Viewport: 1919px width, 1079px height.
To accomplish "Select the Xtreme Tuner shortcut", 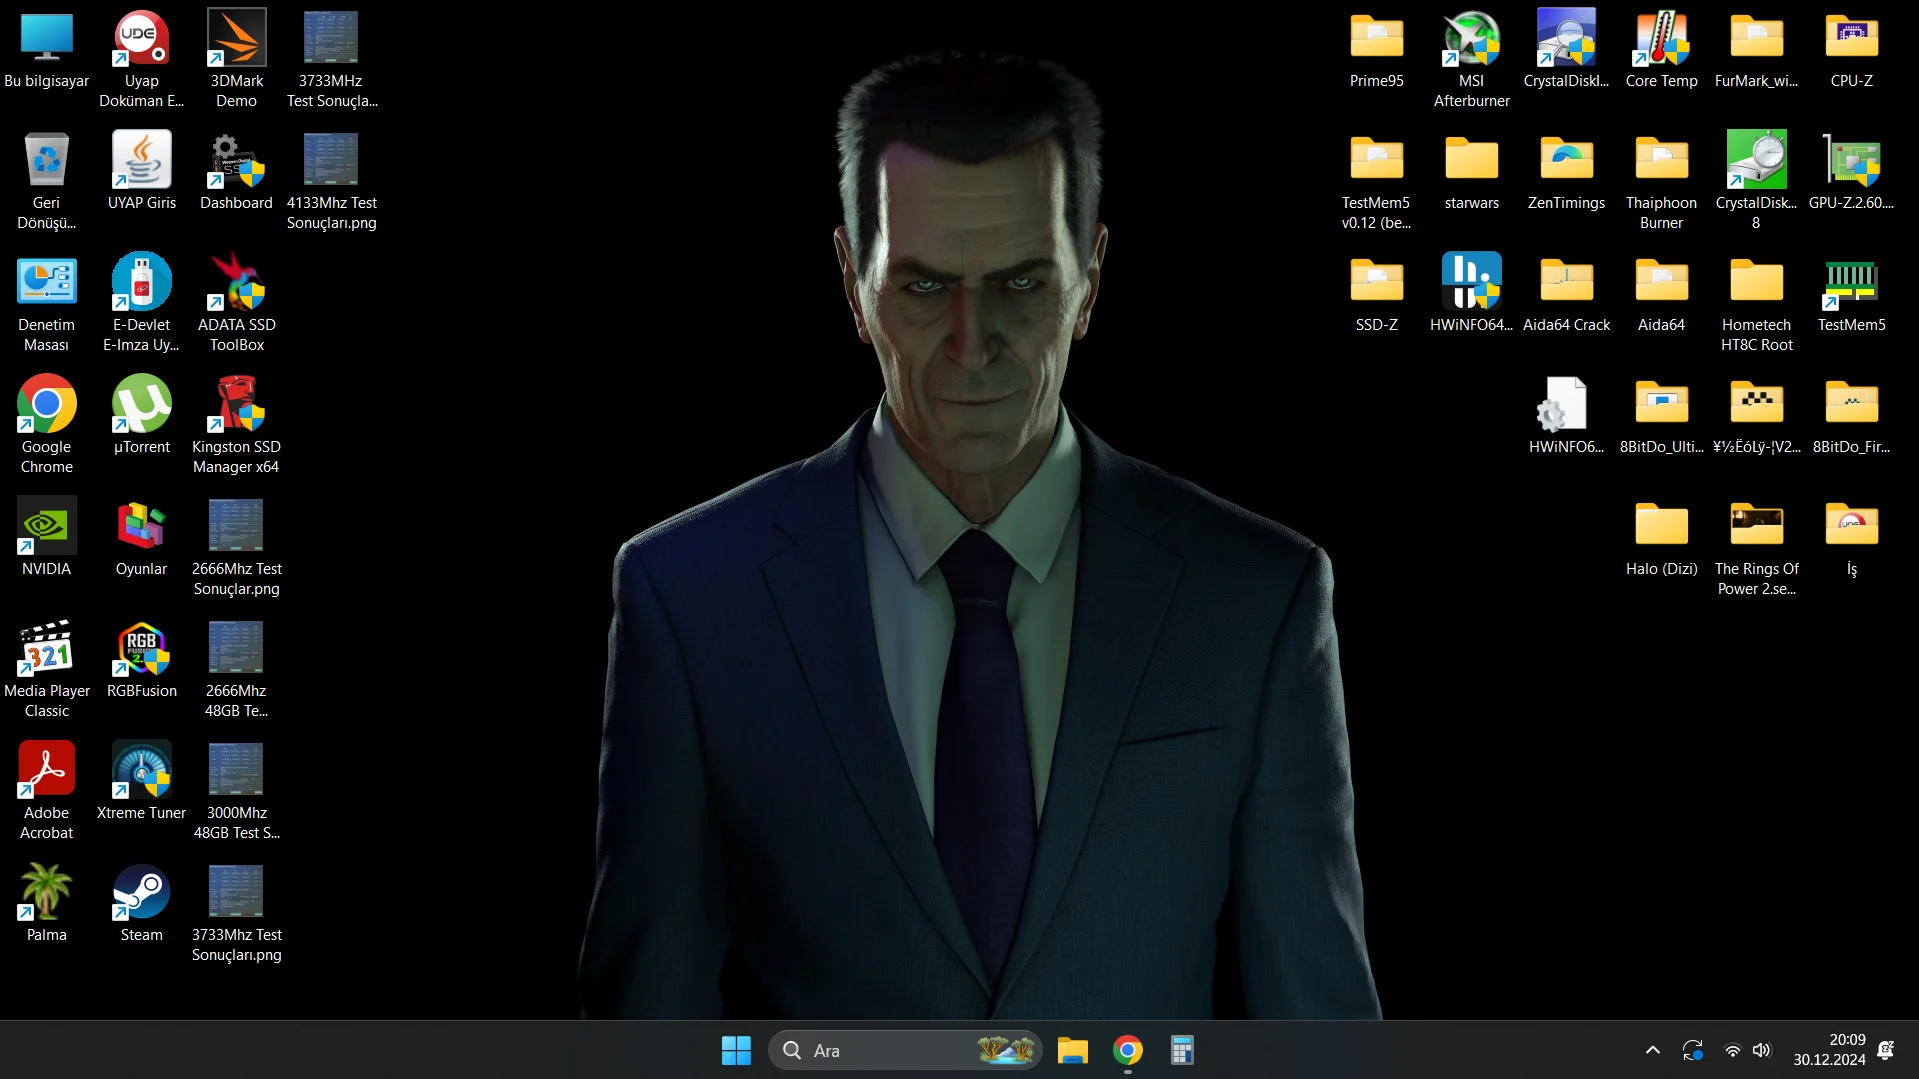I will pos(141,782).
